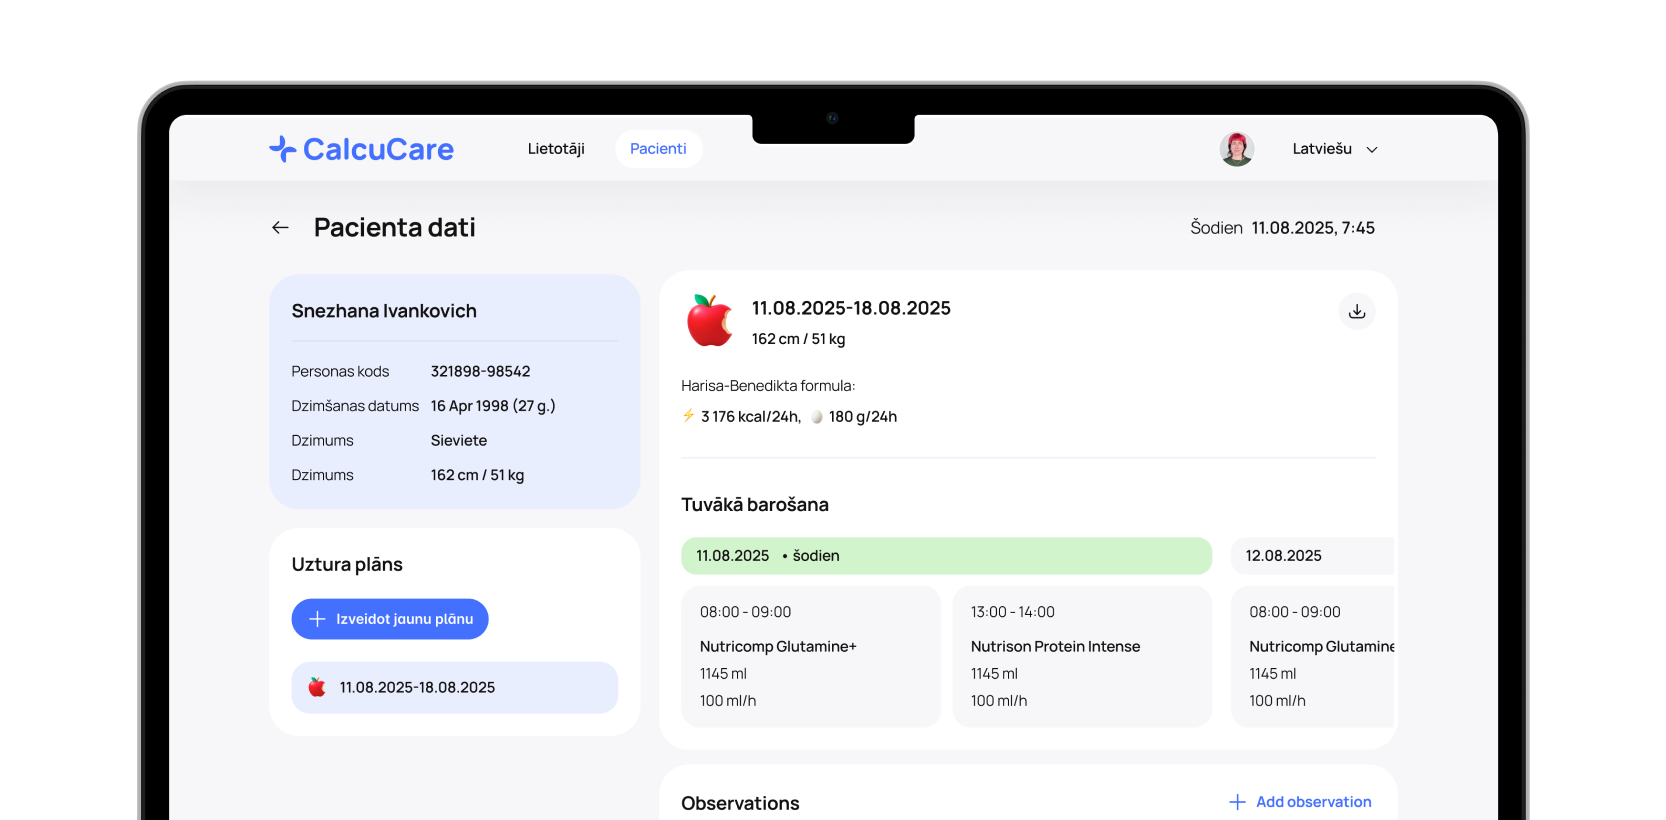Screen dimensions: 1666x820
Task: Switch to the Pacienti tab
Action: 658,149
